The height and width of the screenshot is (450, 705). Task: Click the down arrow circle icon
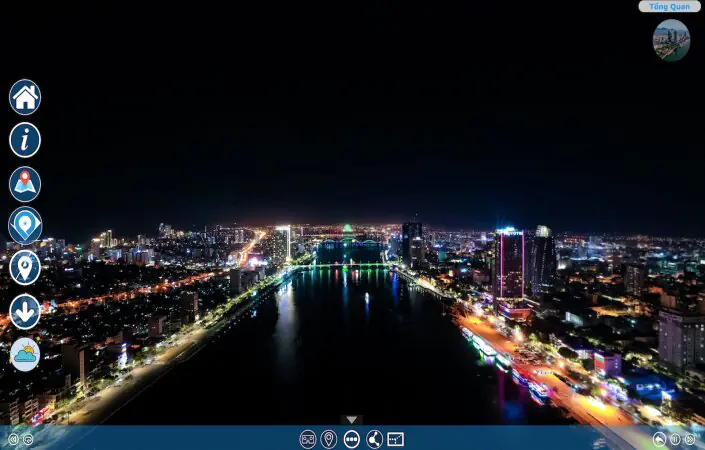click(x=25, y=311)
